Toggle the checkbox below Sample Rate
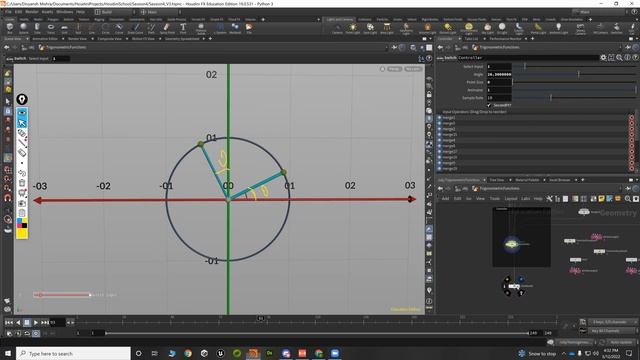 point(489,105)
